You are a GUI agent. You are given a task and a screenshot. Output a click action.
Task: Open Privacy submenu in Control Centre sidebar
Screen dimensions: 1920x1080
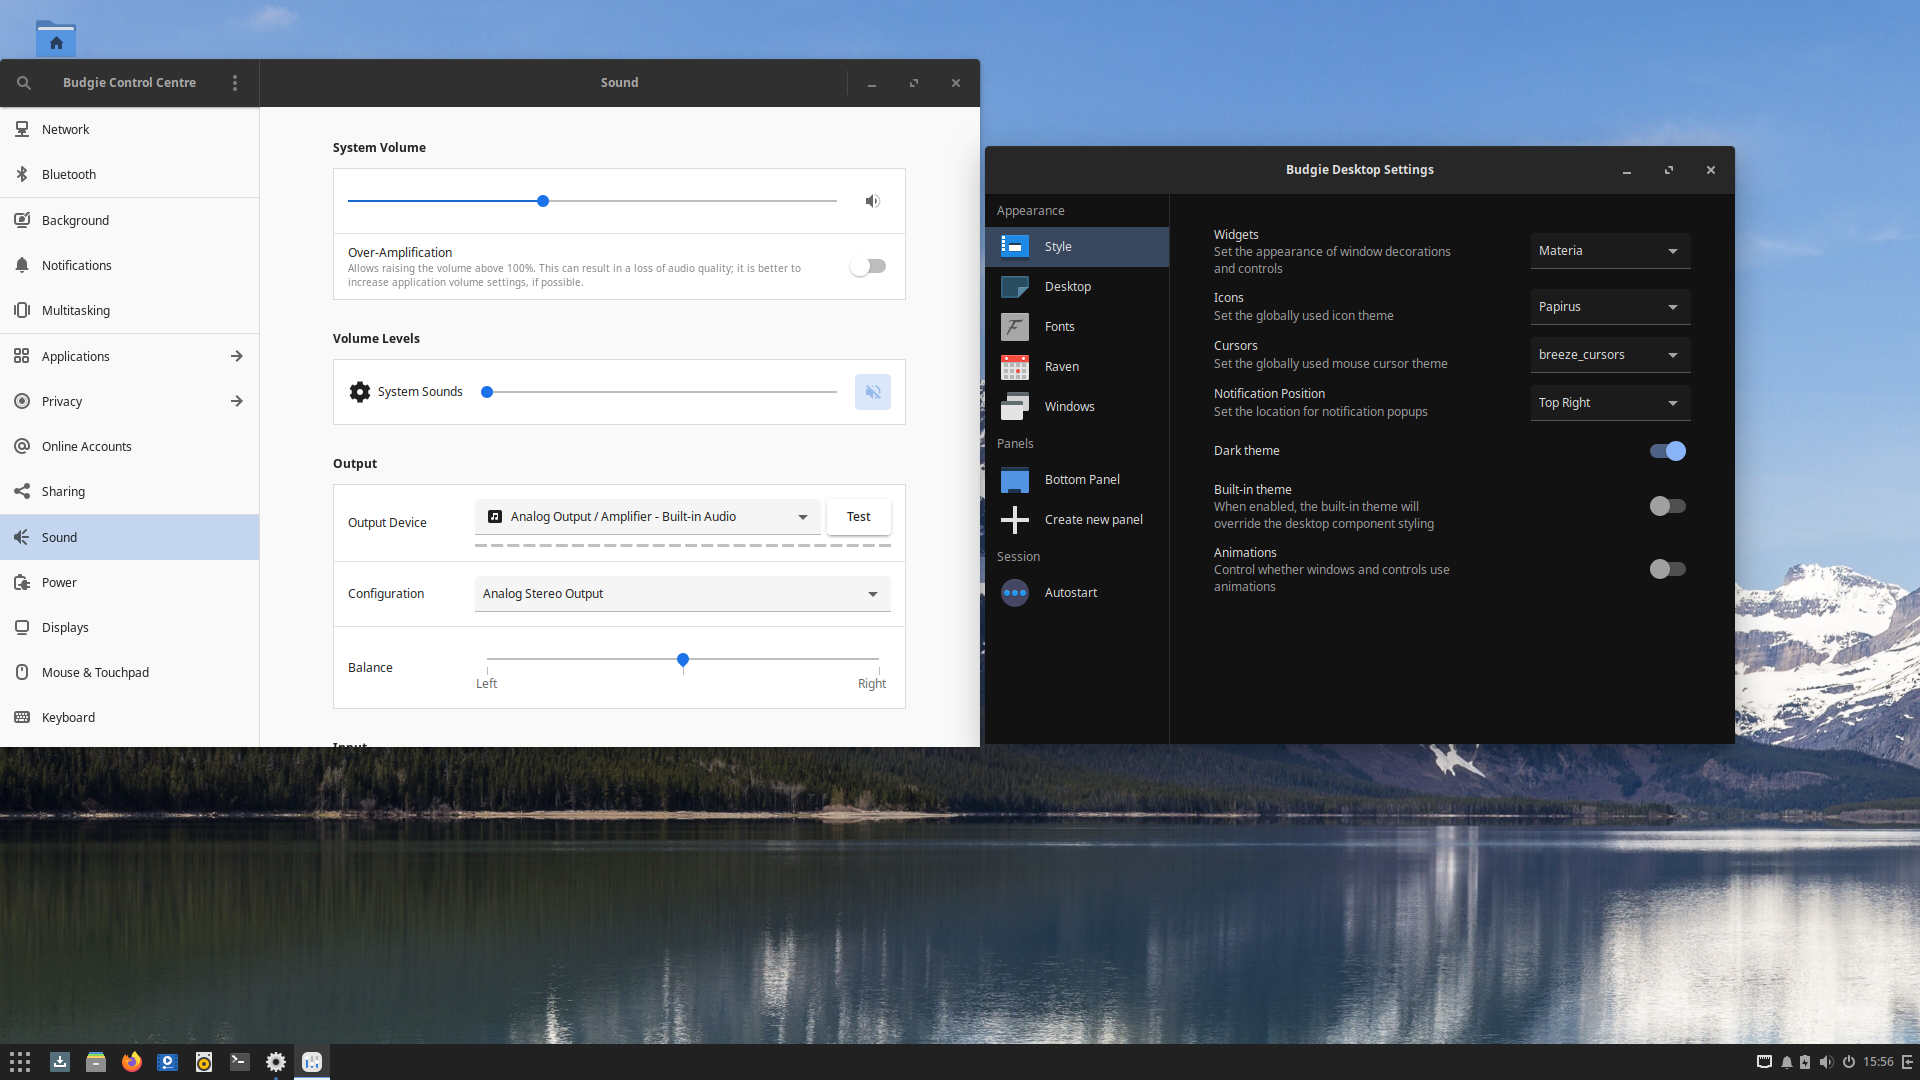click(130, 402)
